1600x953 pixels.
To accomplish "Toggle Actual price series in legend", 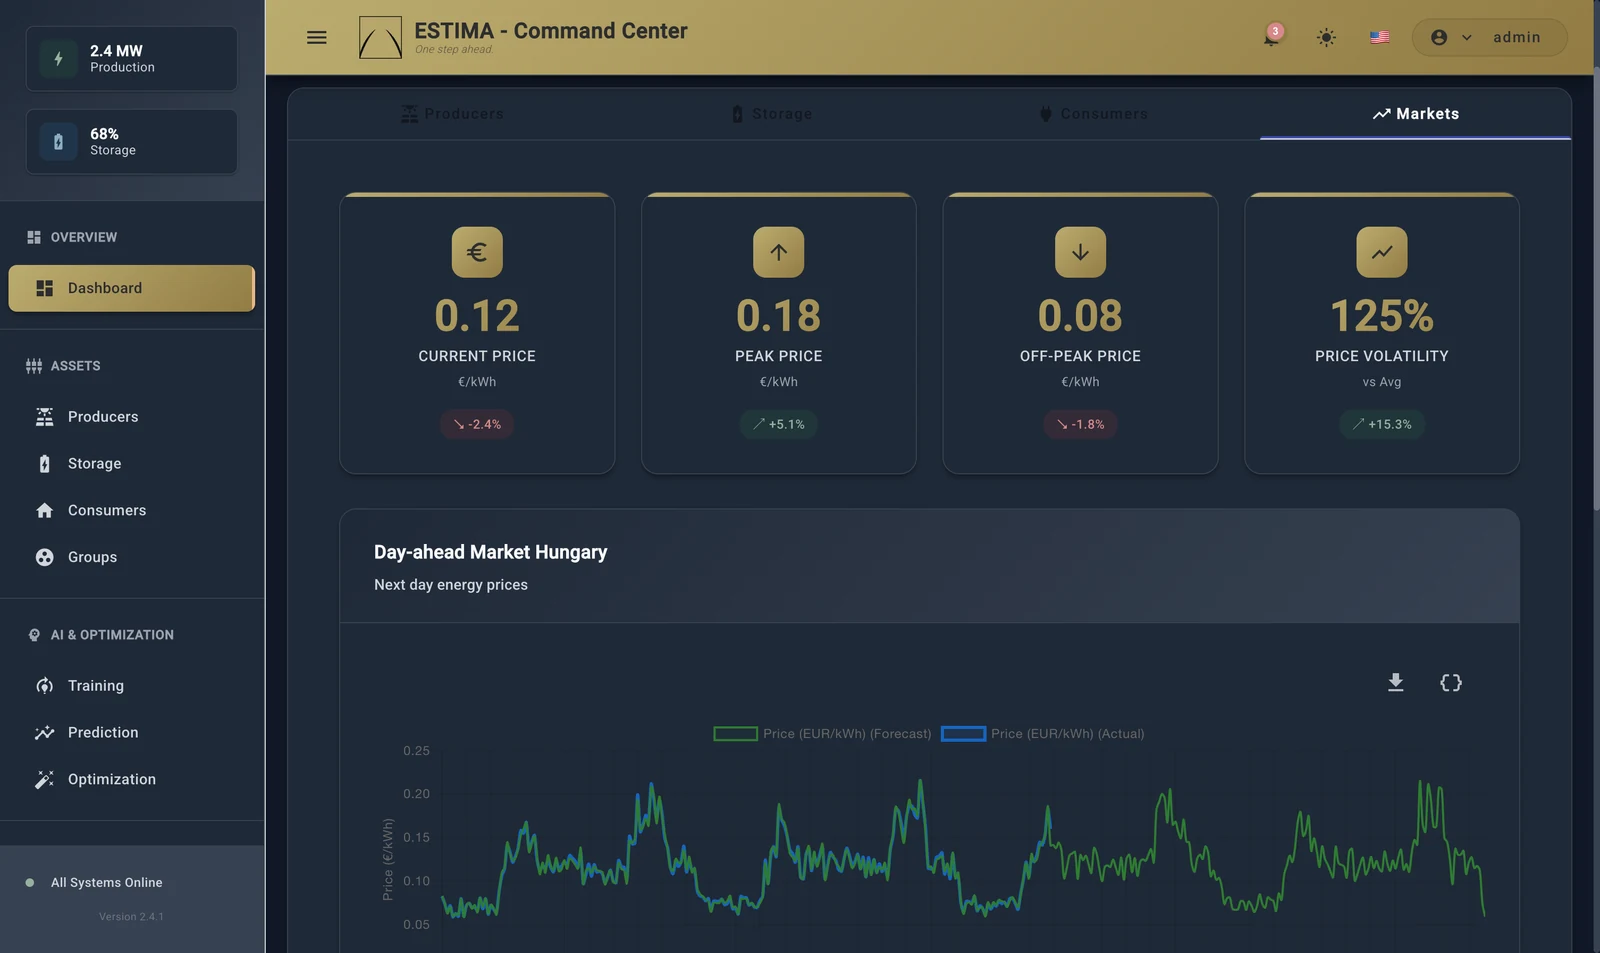I will tap(1043, 734).
